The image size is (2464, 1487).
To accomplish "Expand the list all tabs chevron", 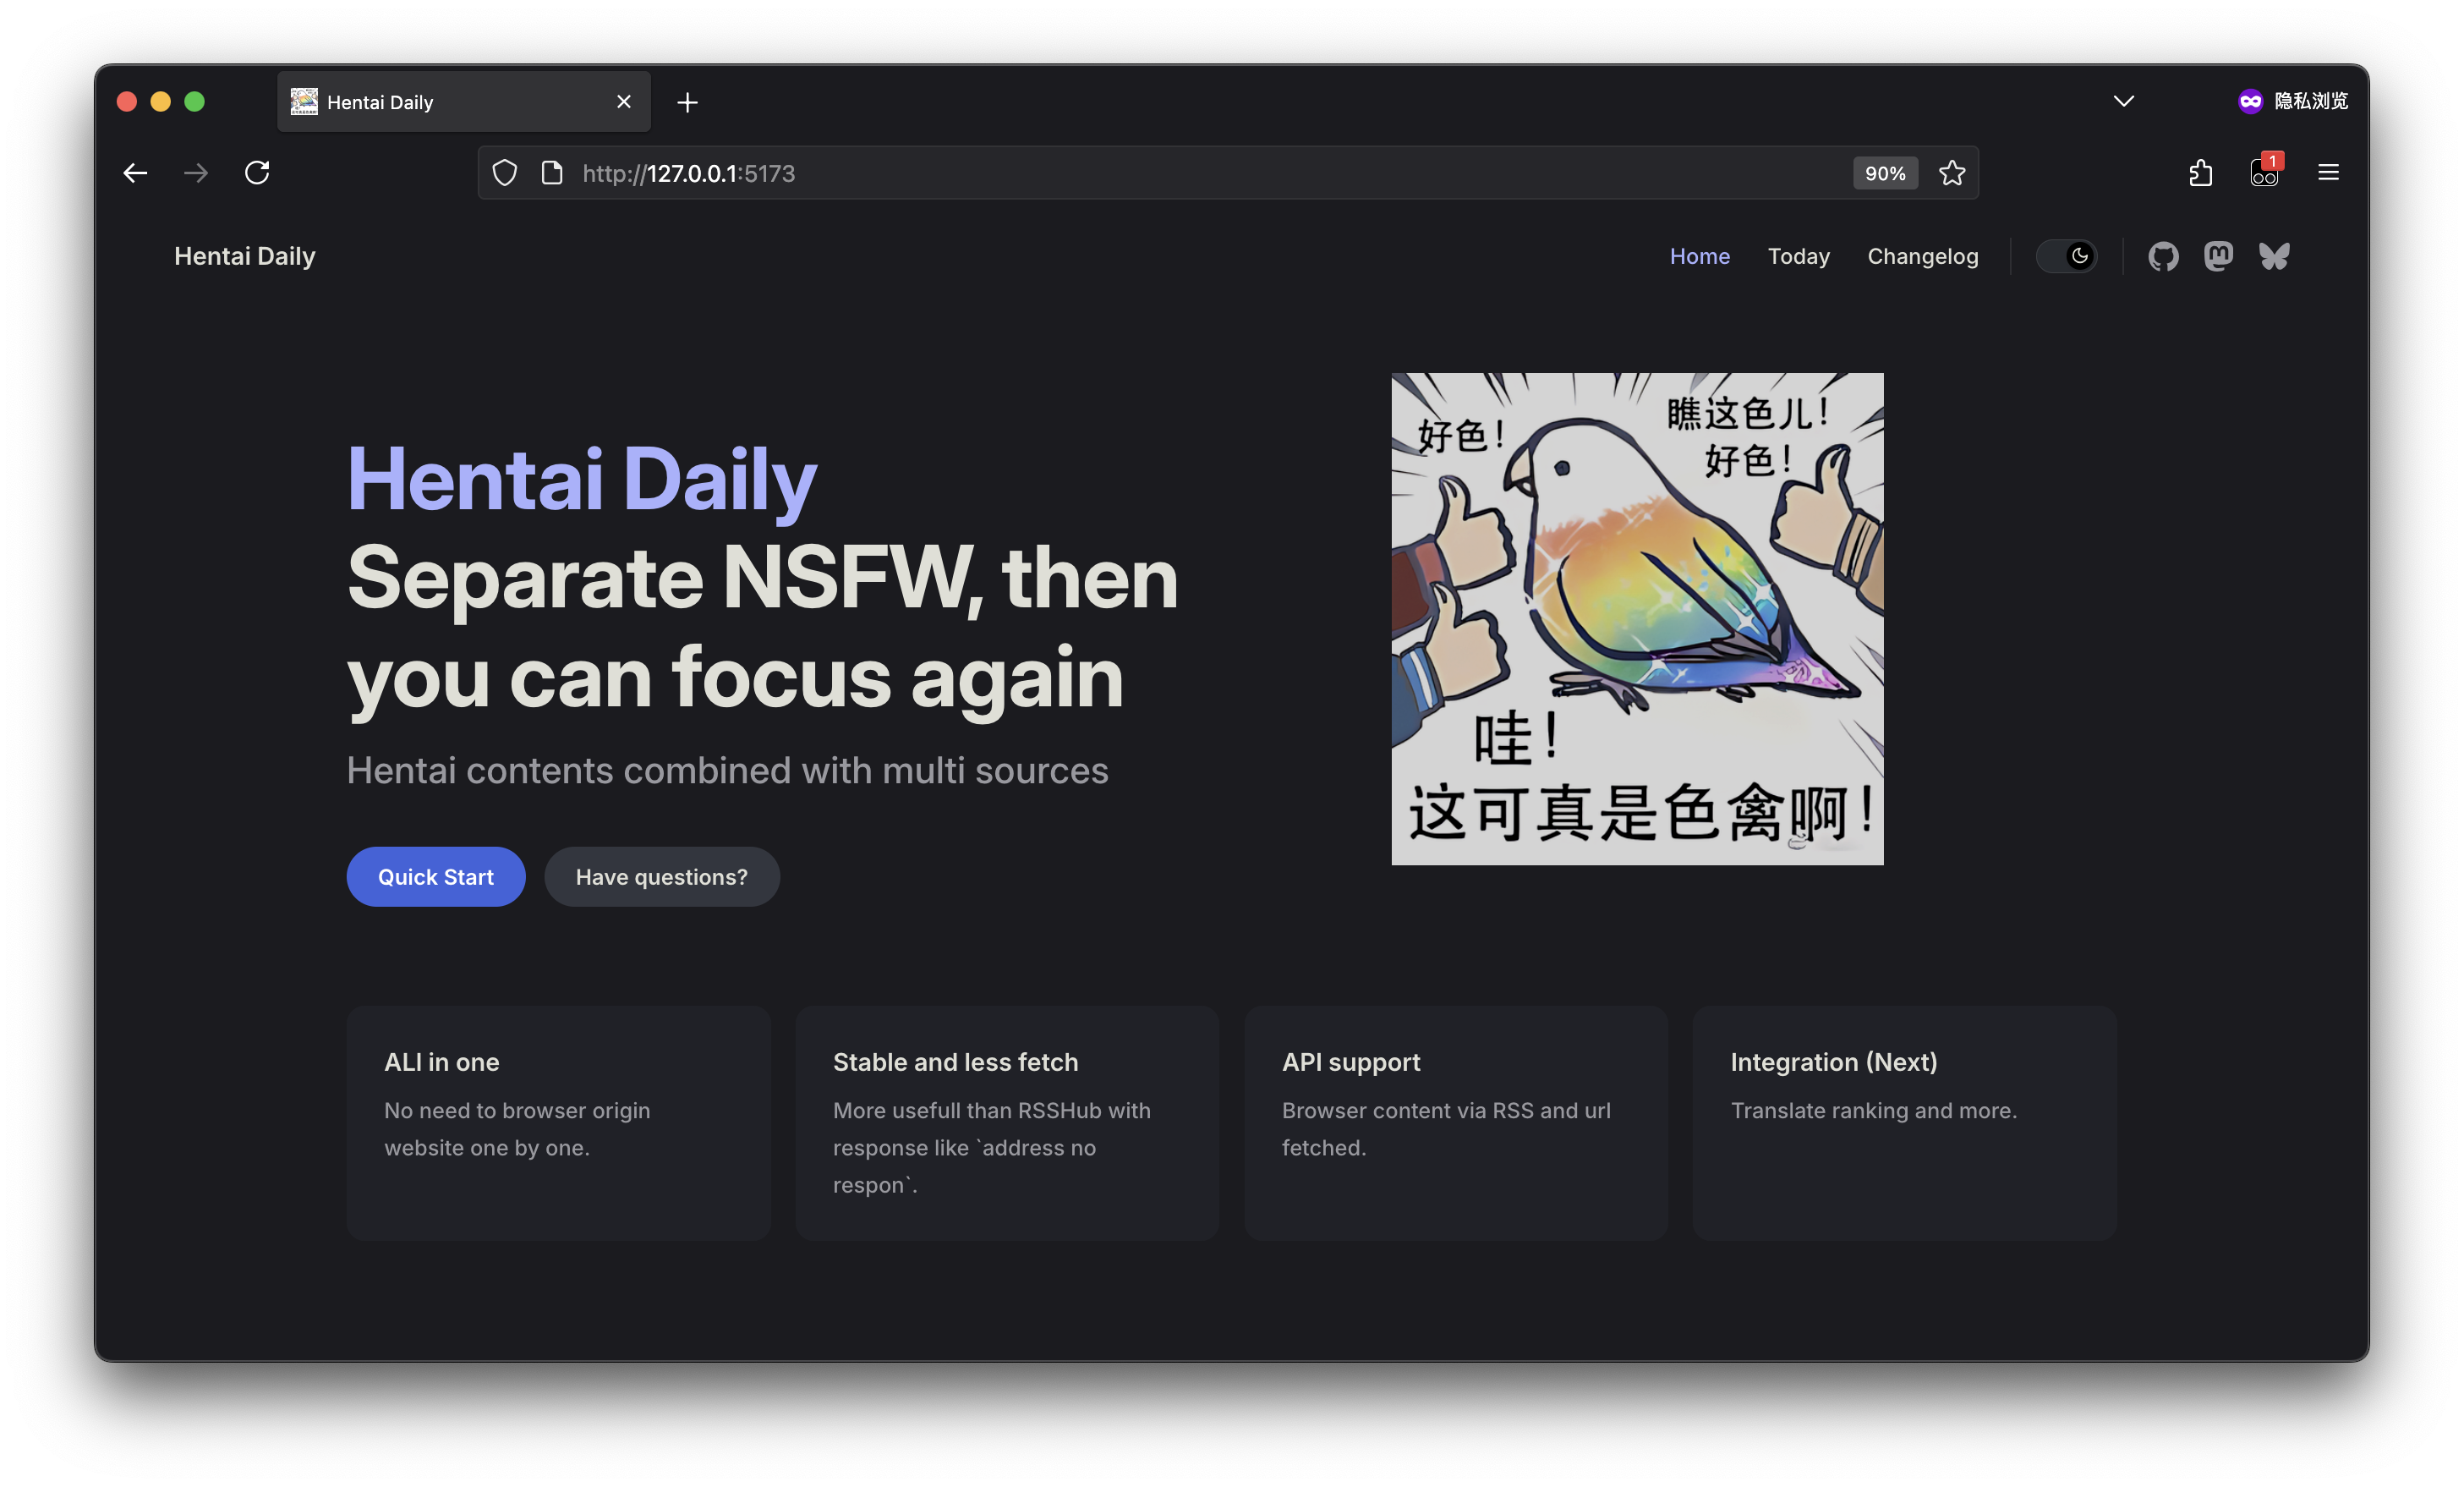I will tap(2123, 101).
